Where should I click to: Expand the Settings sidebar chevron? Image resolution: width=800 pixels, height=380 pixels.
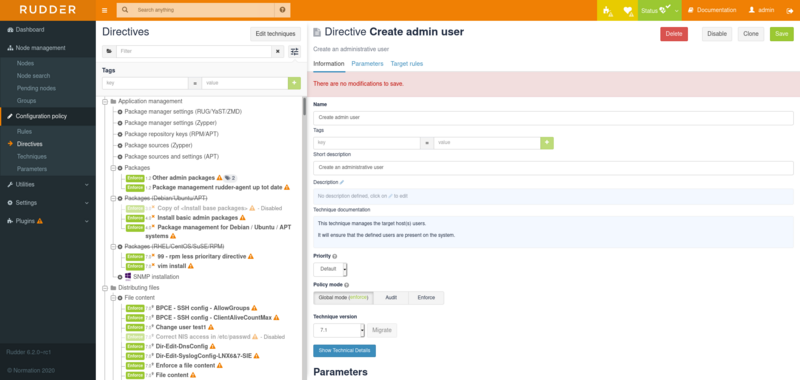coord(86,203)
